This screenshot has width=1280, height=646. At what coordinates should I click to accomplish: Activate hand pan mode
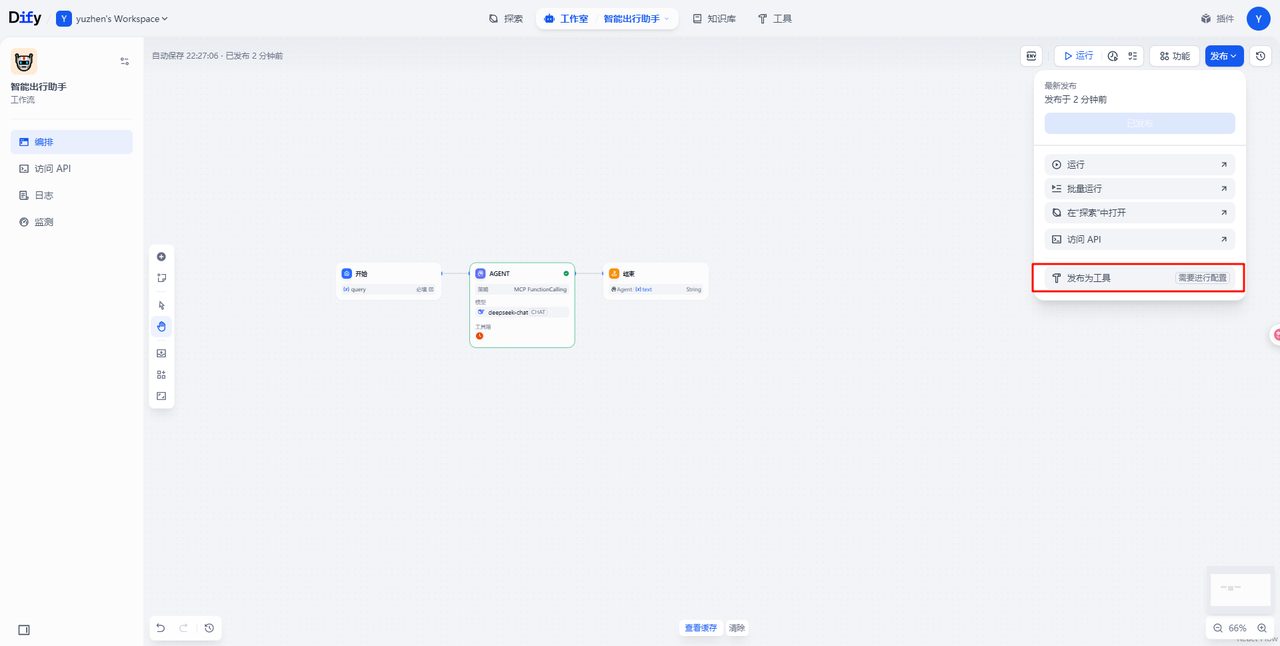tap(161, 326)
